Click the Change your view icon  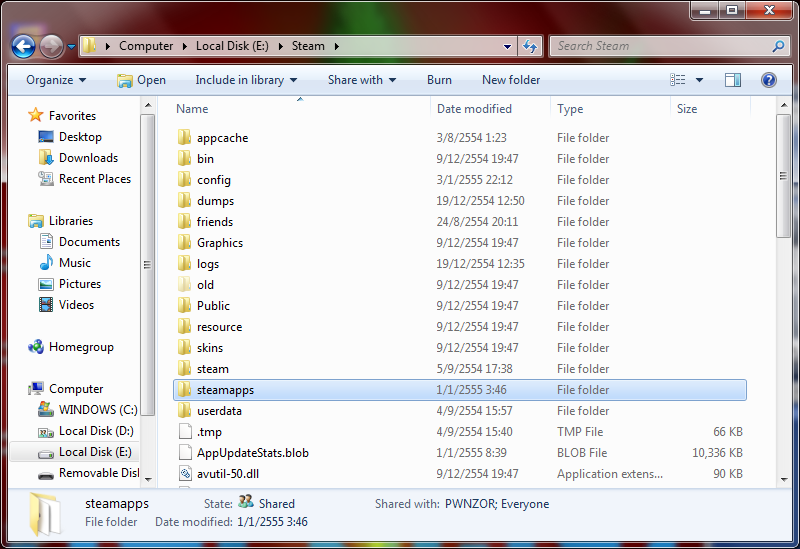[678, 80]
